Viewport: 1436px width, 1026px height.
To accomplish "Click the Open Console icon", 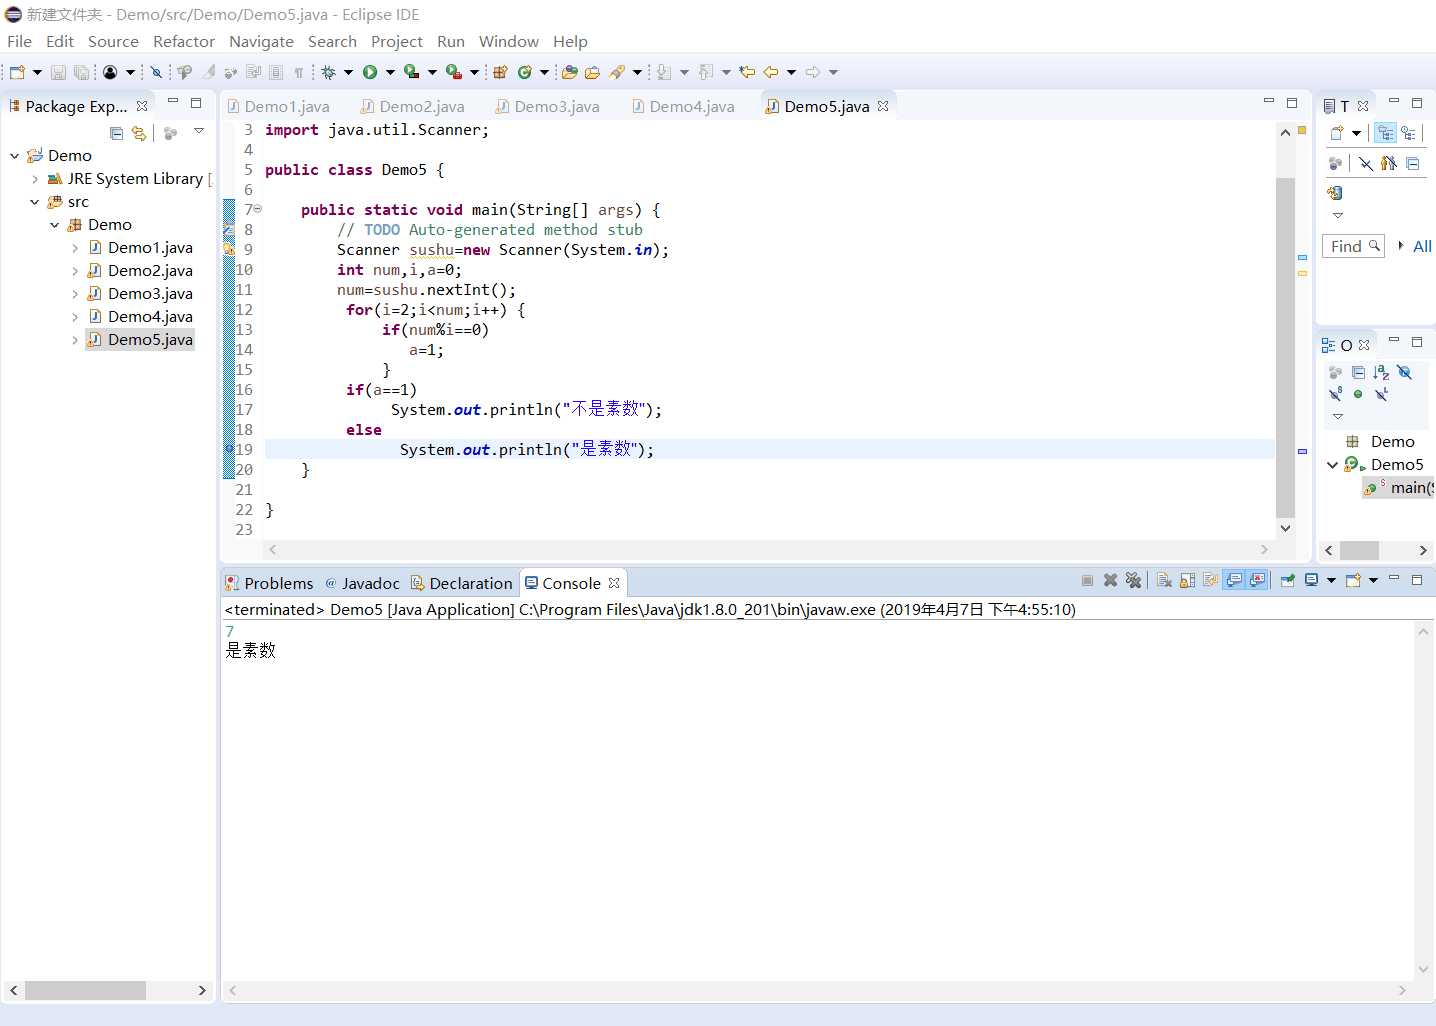I will [x=1354, y=580].
